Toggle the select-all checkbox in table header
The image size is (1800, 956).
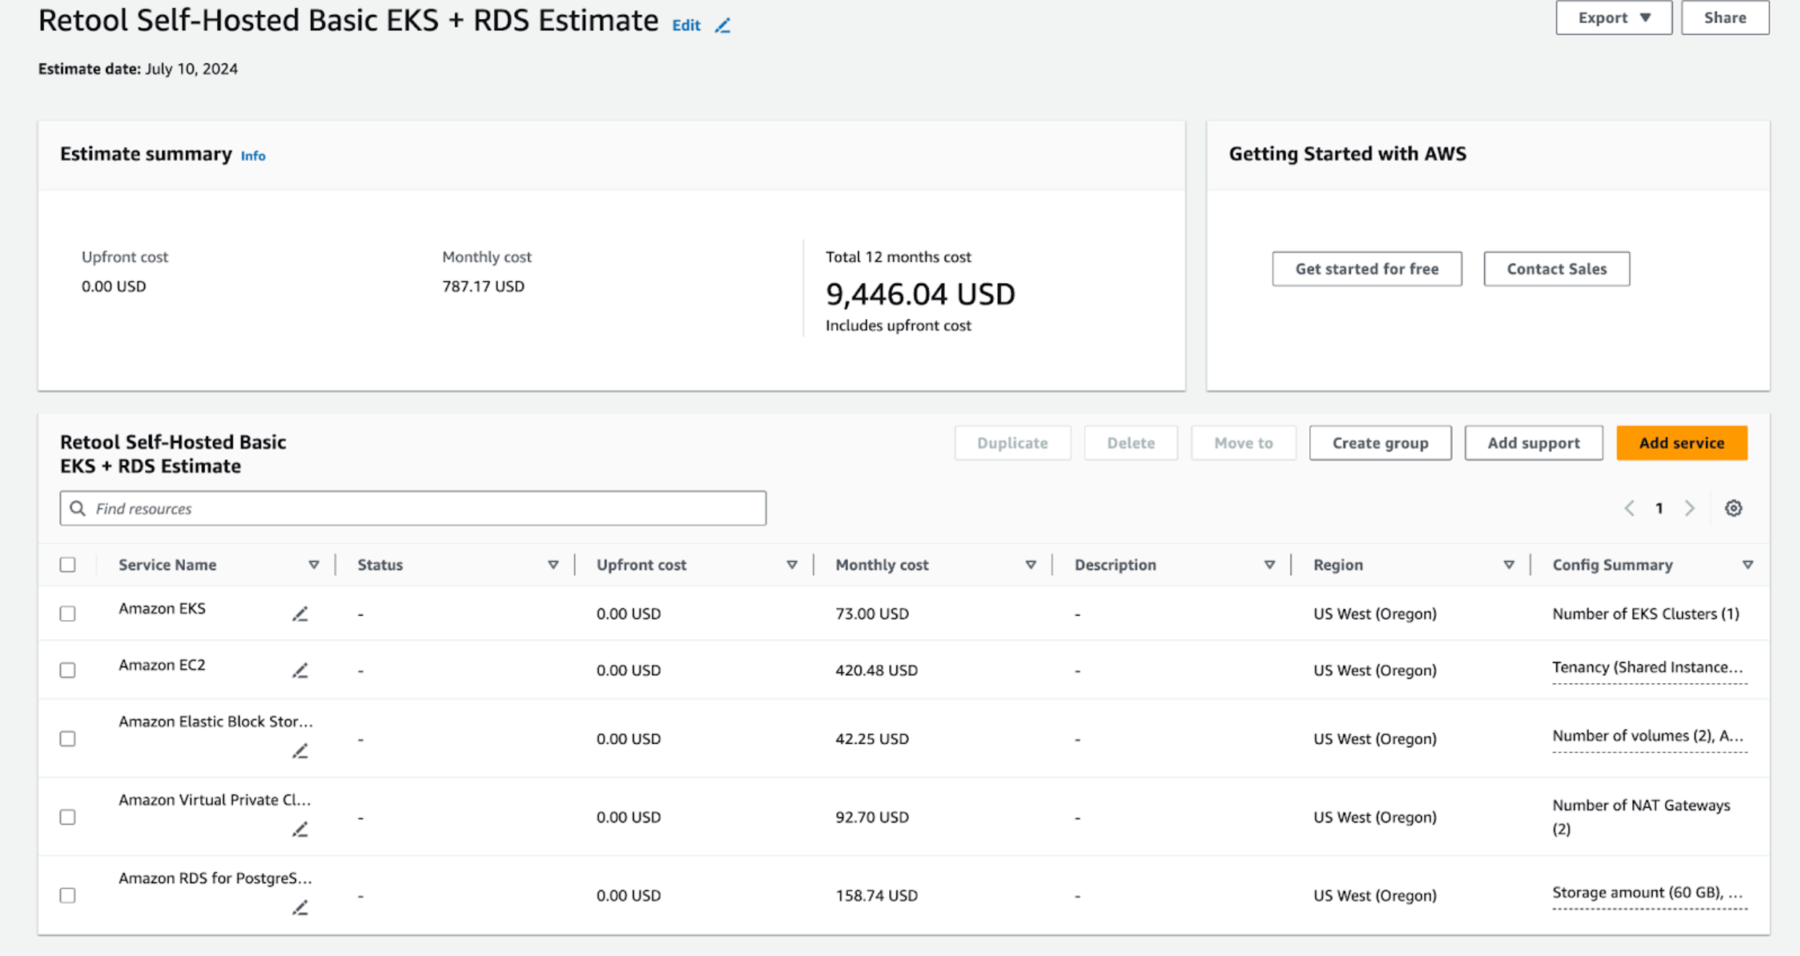(68, 565)
